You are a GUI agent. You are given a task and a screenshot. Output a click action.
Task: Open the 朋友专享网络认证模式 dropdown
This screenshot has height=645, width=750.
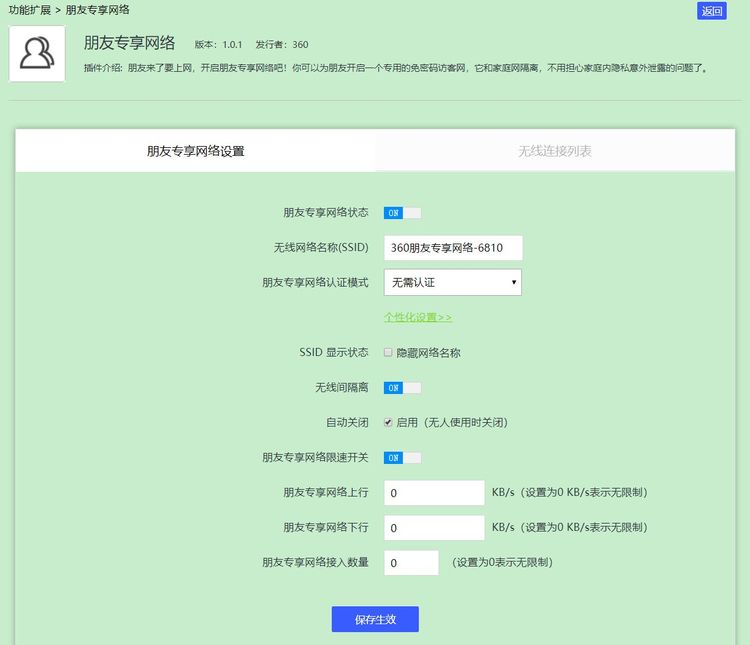coord(452,282)
